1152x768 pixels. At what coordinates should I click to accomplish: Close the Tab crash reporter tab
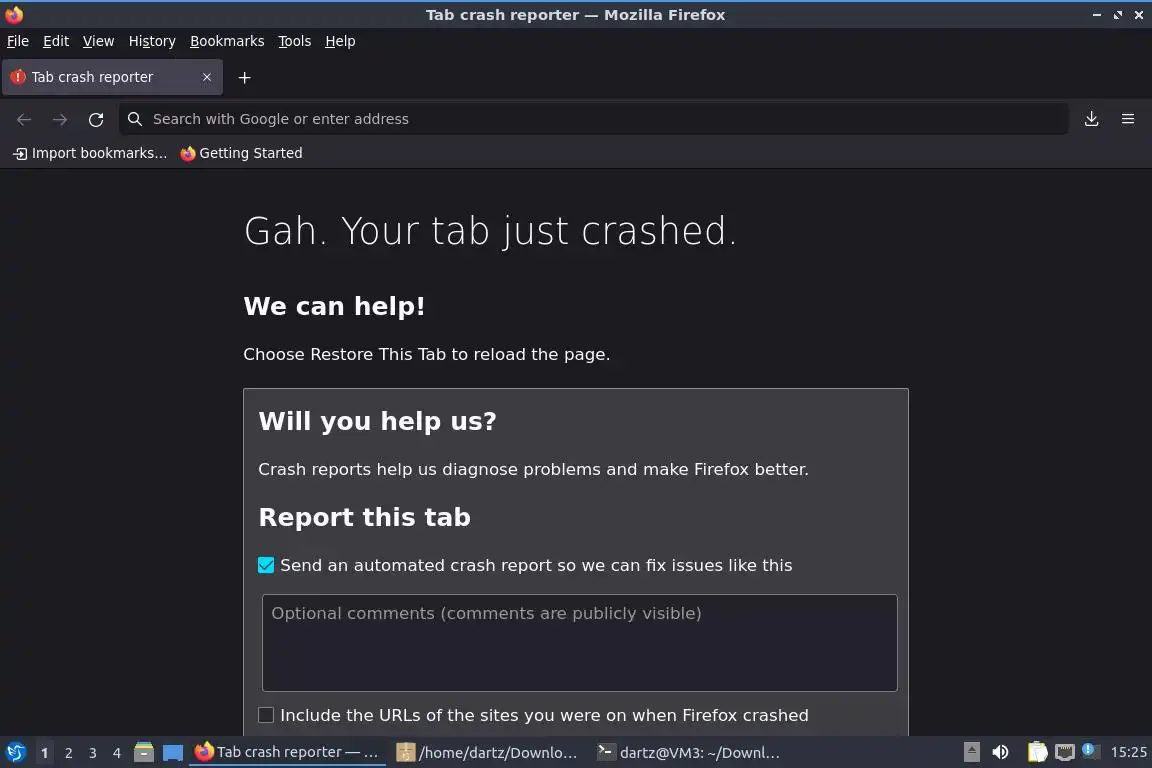[207, 76]
